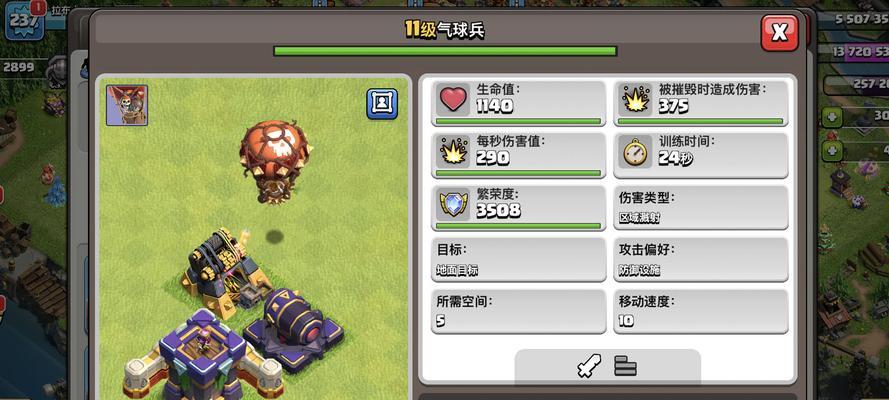Tap the explosion icon beside 被摧毁时造成伤害
The height and width of the screenshot is (400, 889).
(x=634, y=99)
